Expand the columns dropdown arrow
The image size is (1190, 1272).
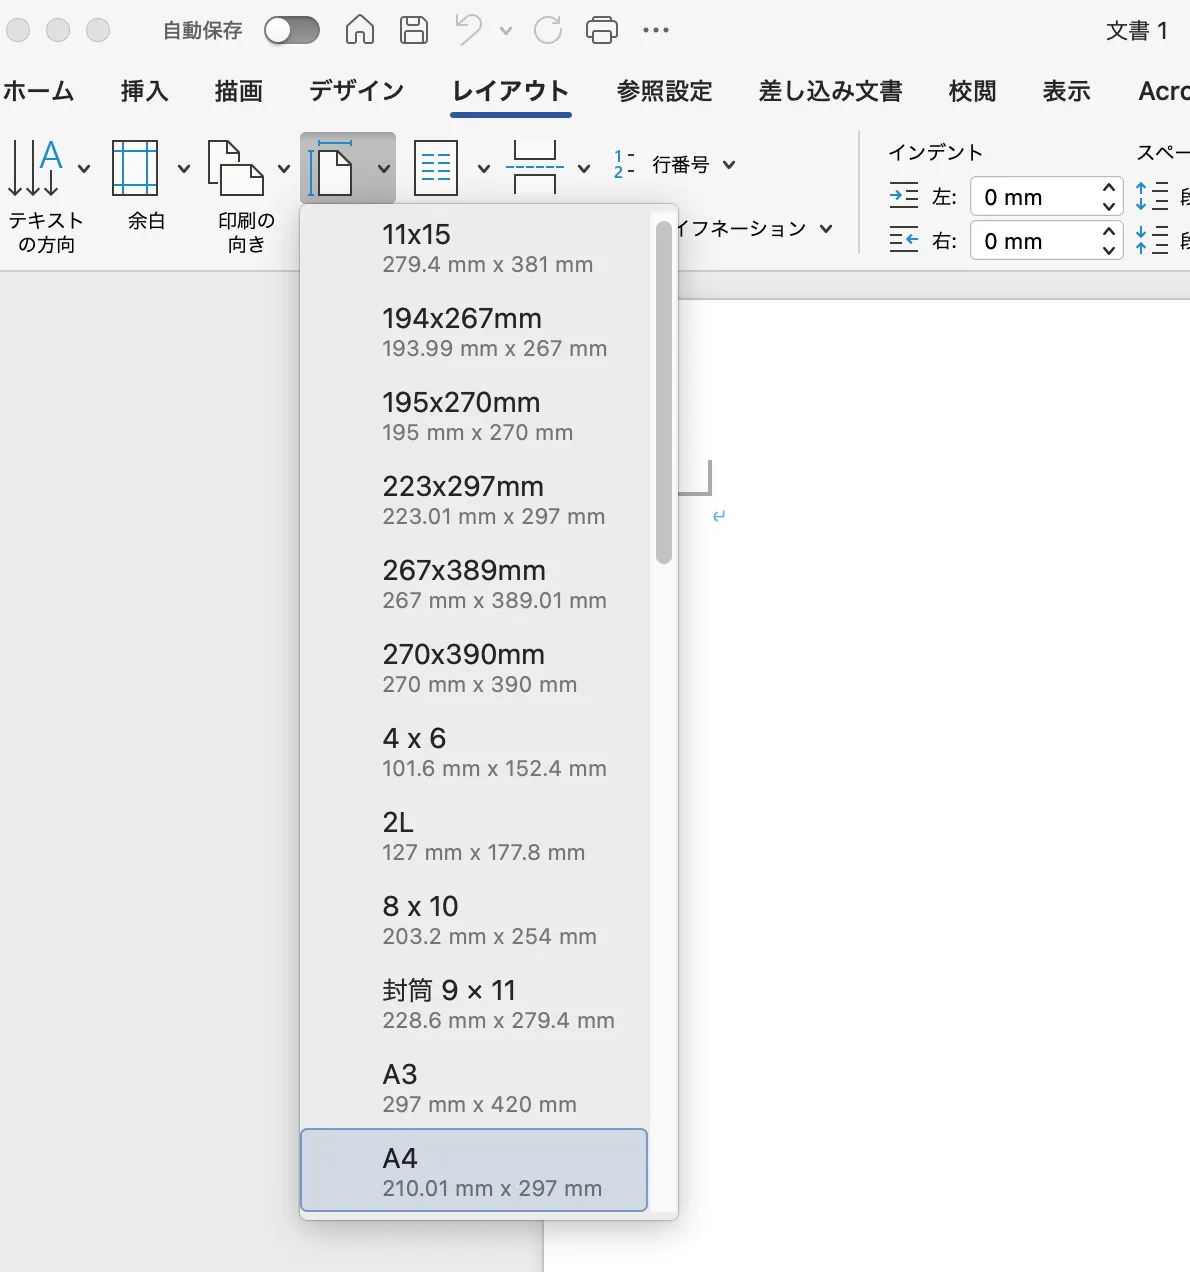484,168
